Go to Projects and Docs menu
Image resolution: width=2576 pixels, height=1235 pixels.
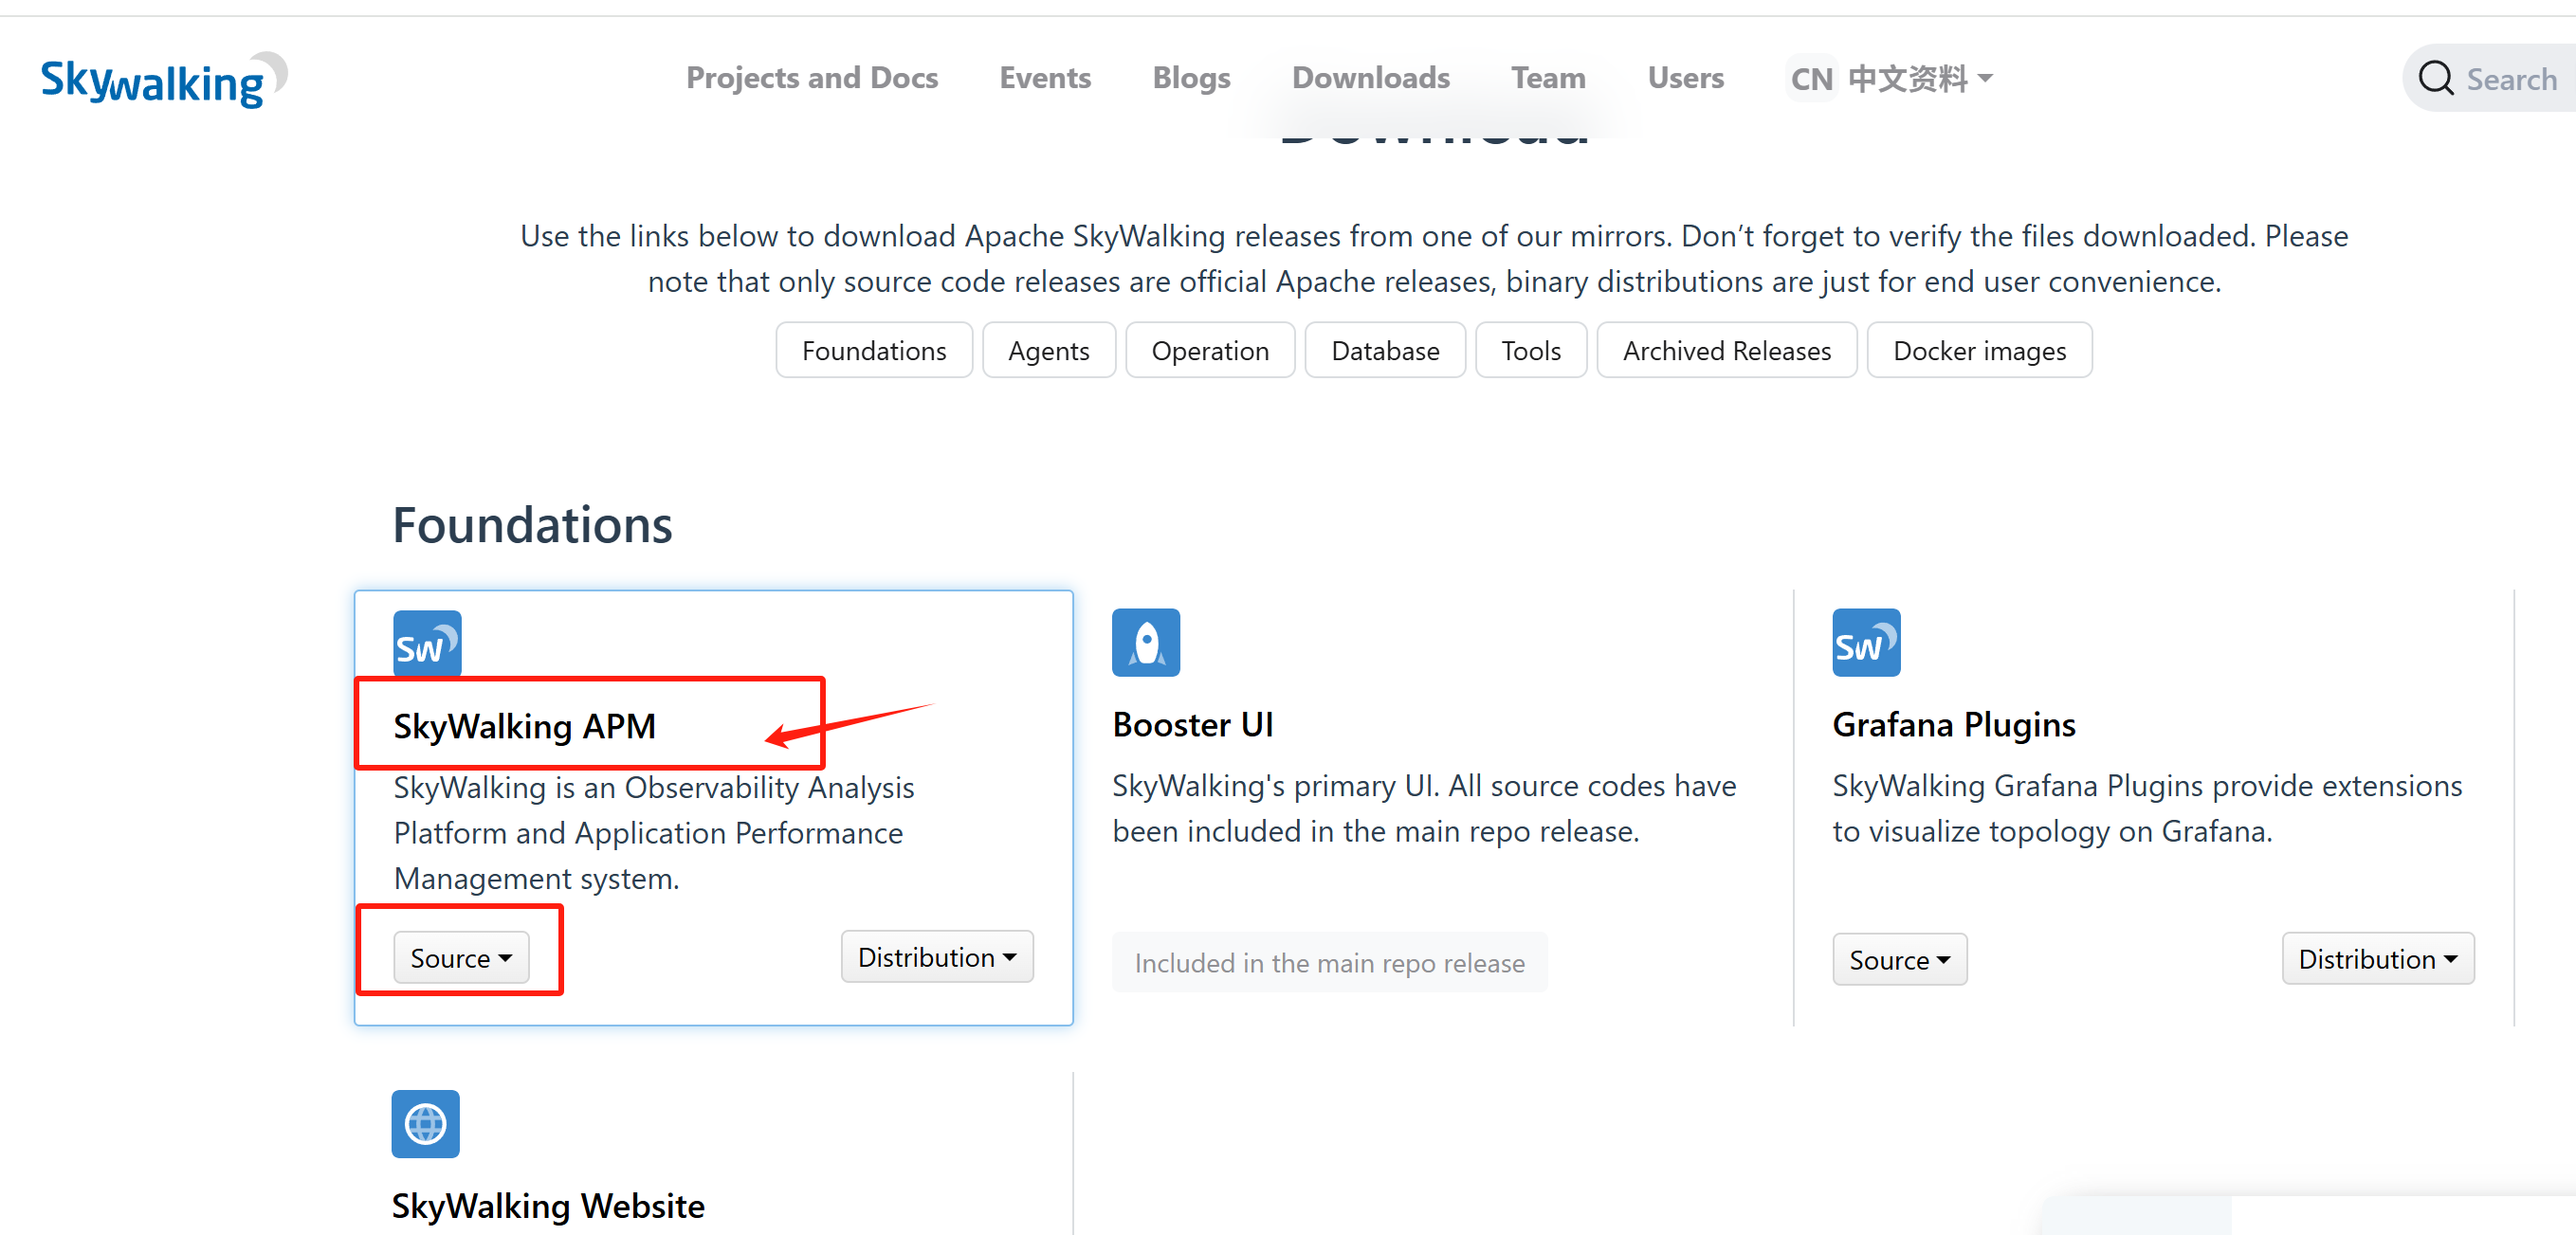(811, 78)
